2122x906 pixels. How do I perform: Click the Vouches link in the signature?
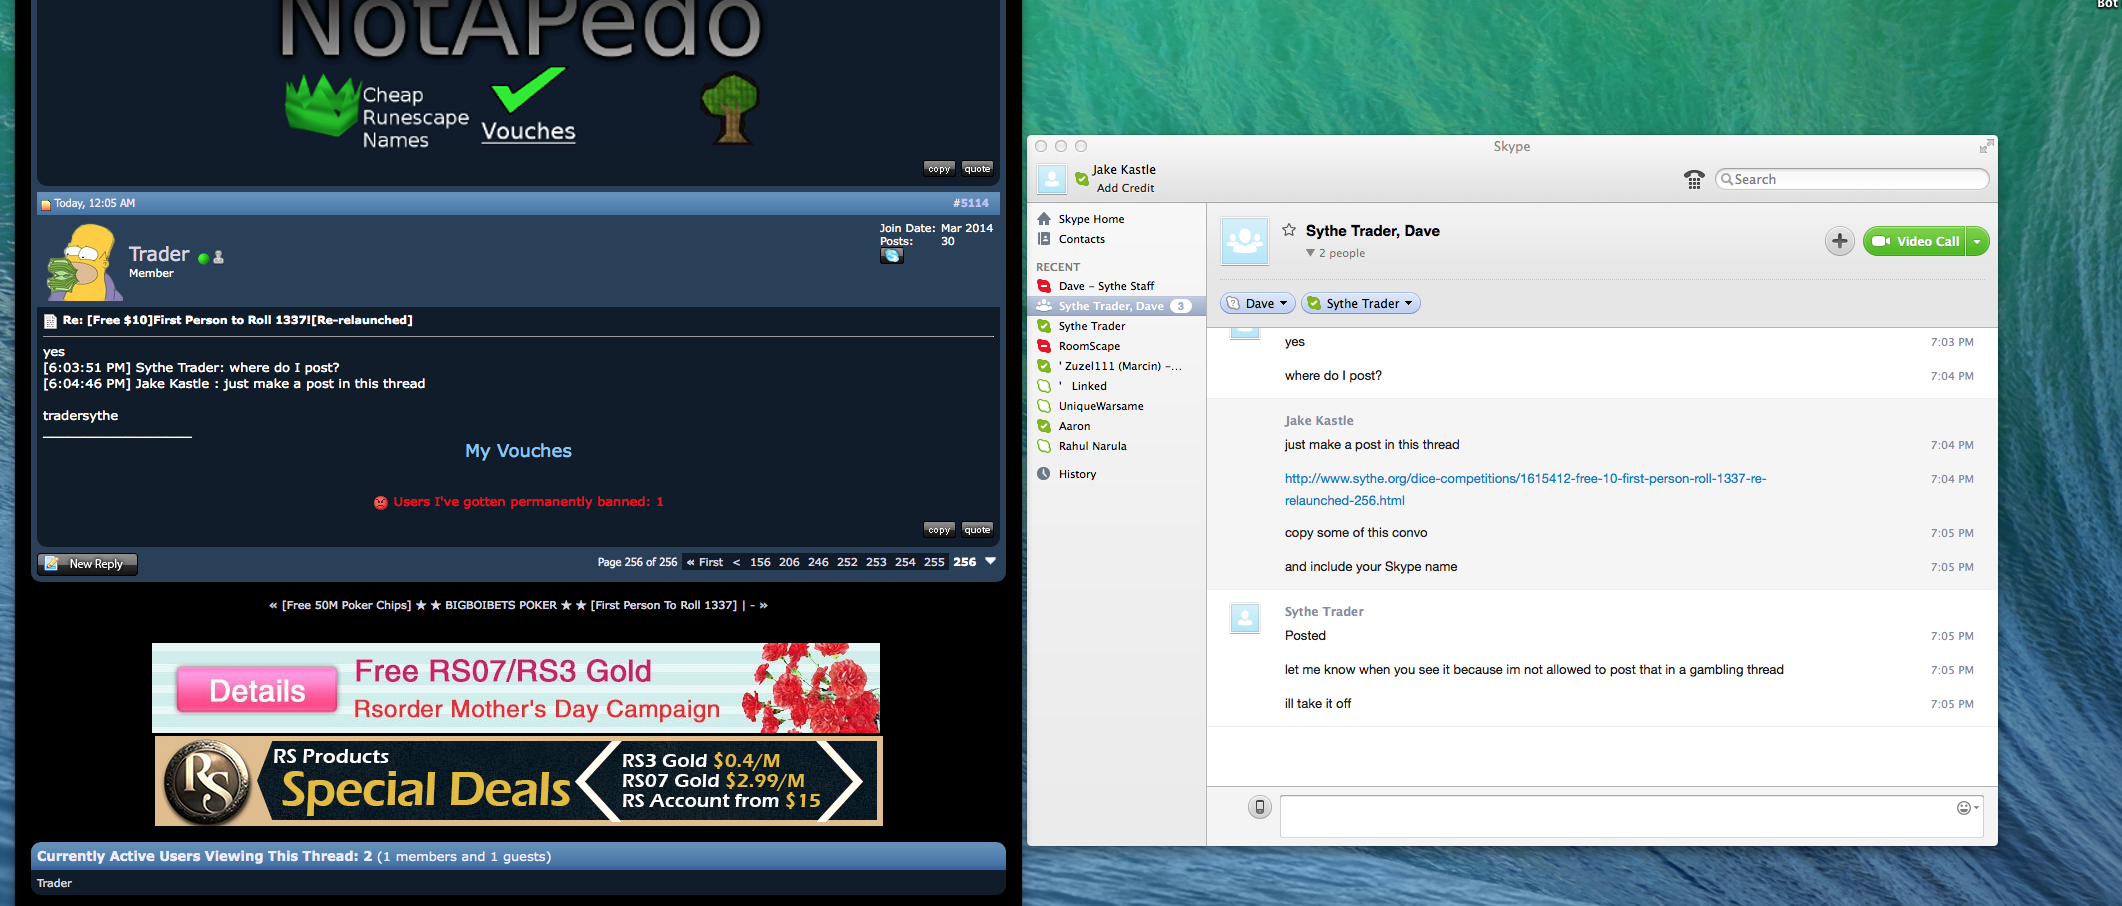tap(528, 131)
